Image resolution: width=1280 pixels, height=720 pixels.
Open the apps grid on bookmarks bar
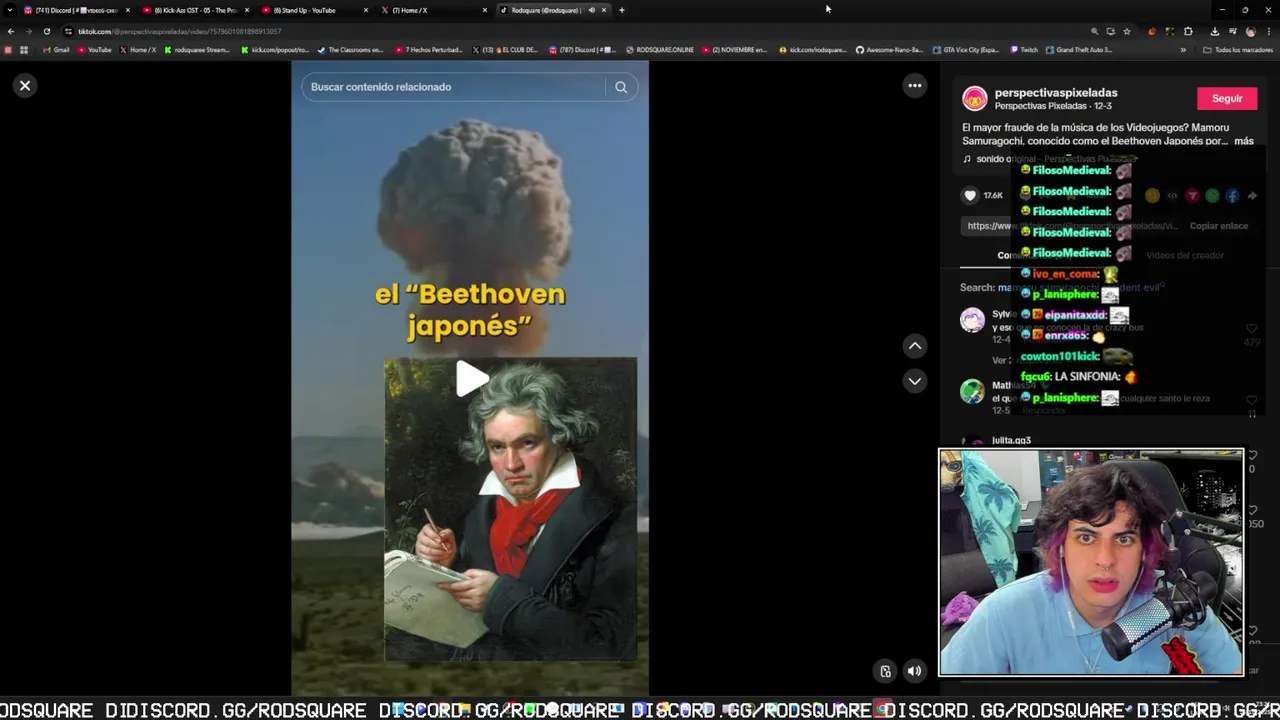(x=24, y=49)
